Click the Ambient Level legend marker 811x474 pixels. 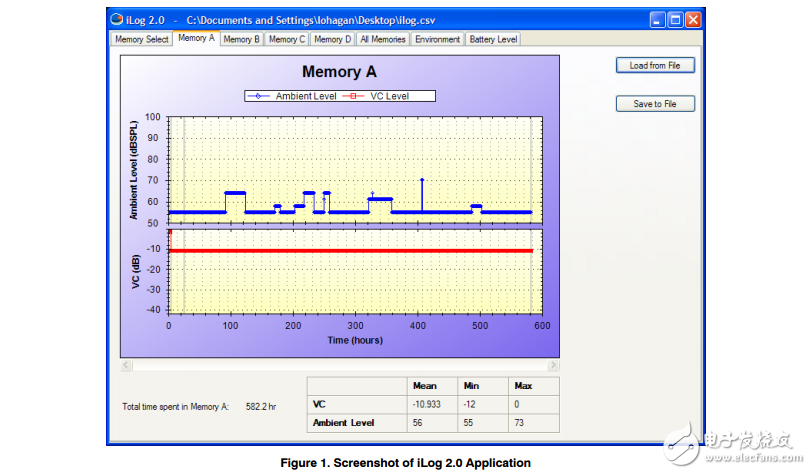click(259, 96)
